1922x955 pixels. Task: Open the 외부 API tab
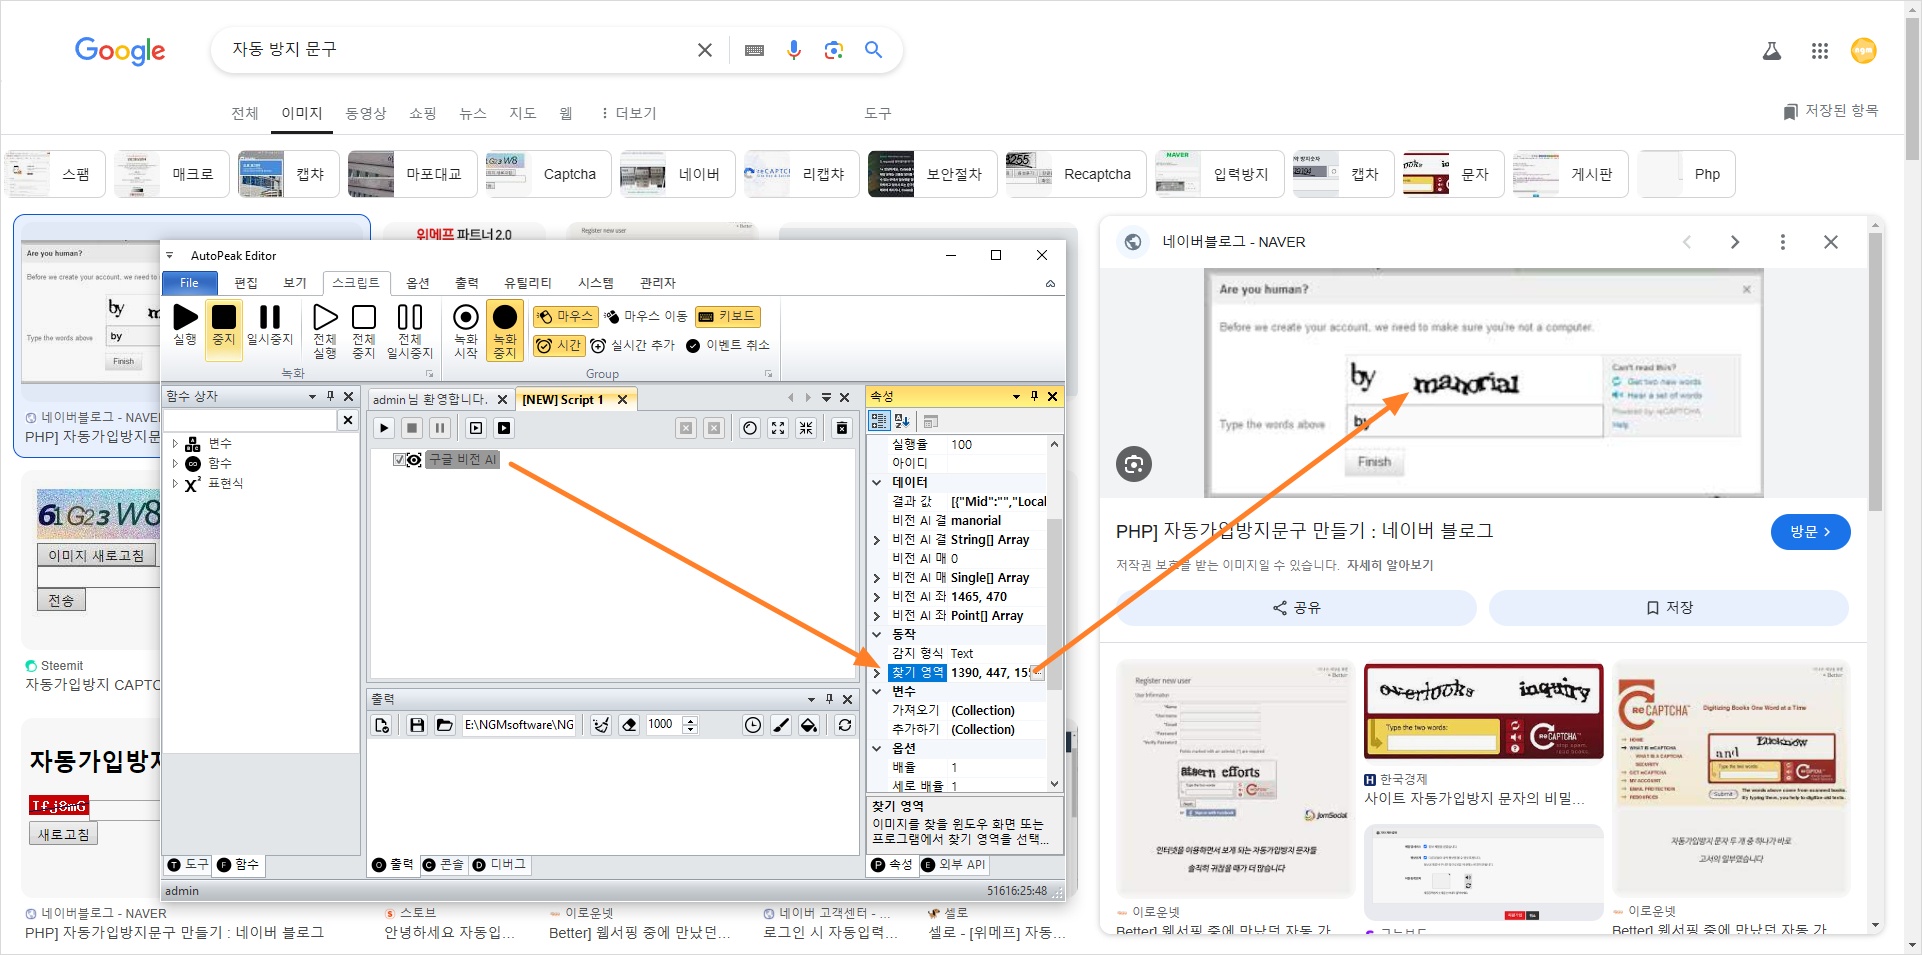(953, 864)
